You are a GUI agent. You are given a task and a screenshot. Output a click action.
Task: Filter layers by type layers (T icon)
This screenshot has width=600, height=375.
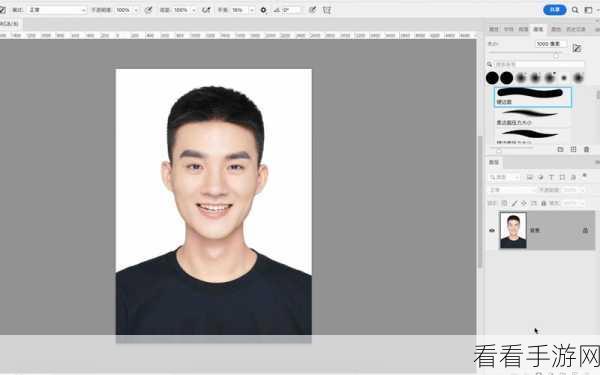tap(551, 177)
